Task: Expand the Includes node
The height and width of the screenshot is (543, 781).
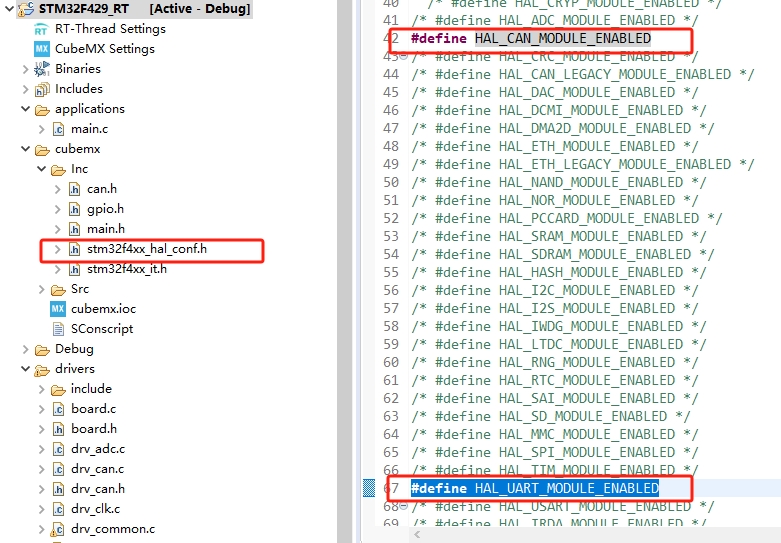Action: (x=25, y=89)
